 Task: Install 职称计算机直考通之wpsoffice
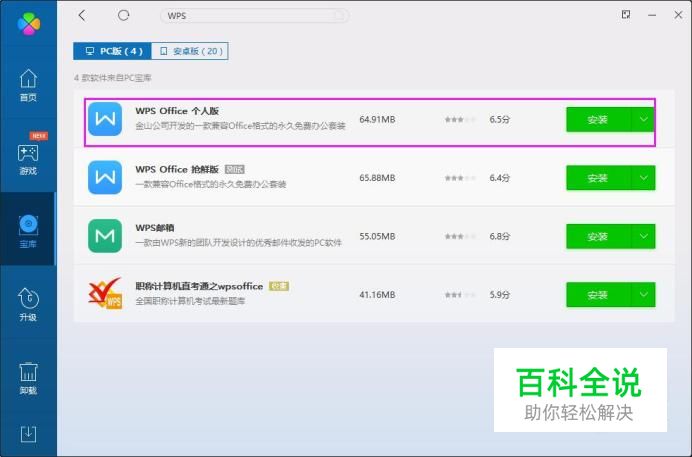(x=598, y=295)
